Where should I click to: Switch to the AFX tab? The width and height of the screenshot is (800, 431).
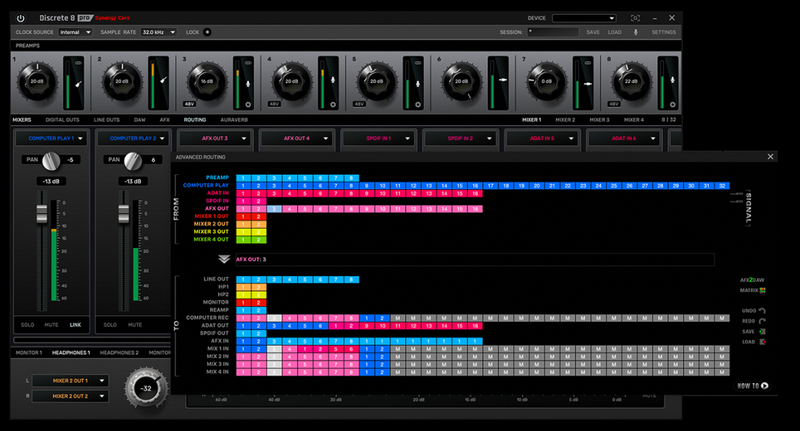[x=165, y=120]
